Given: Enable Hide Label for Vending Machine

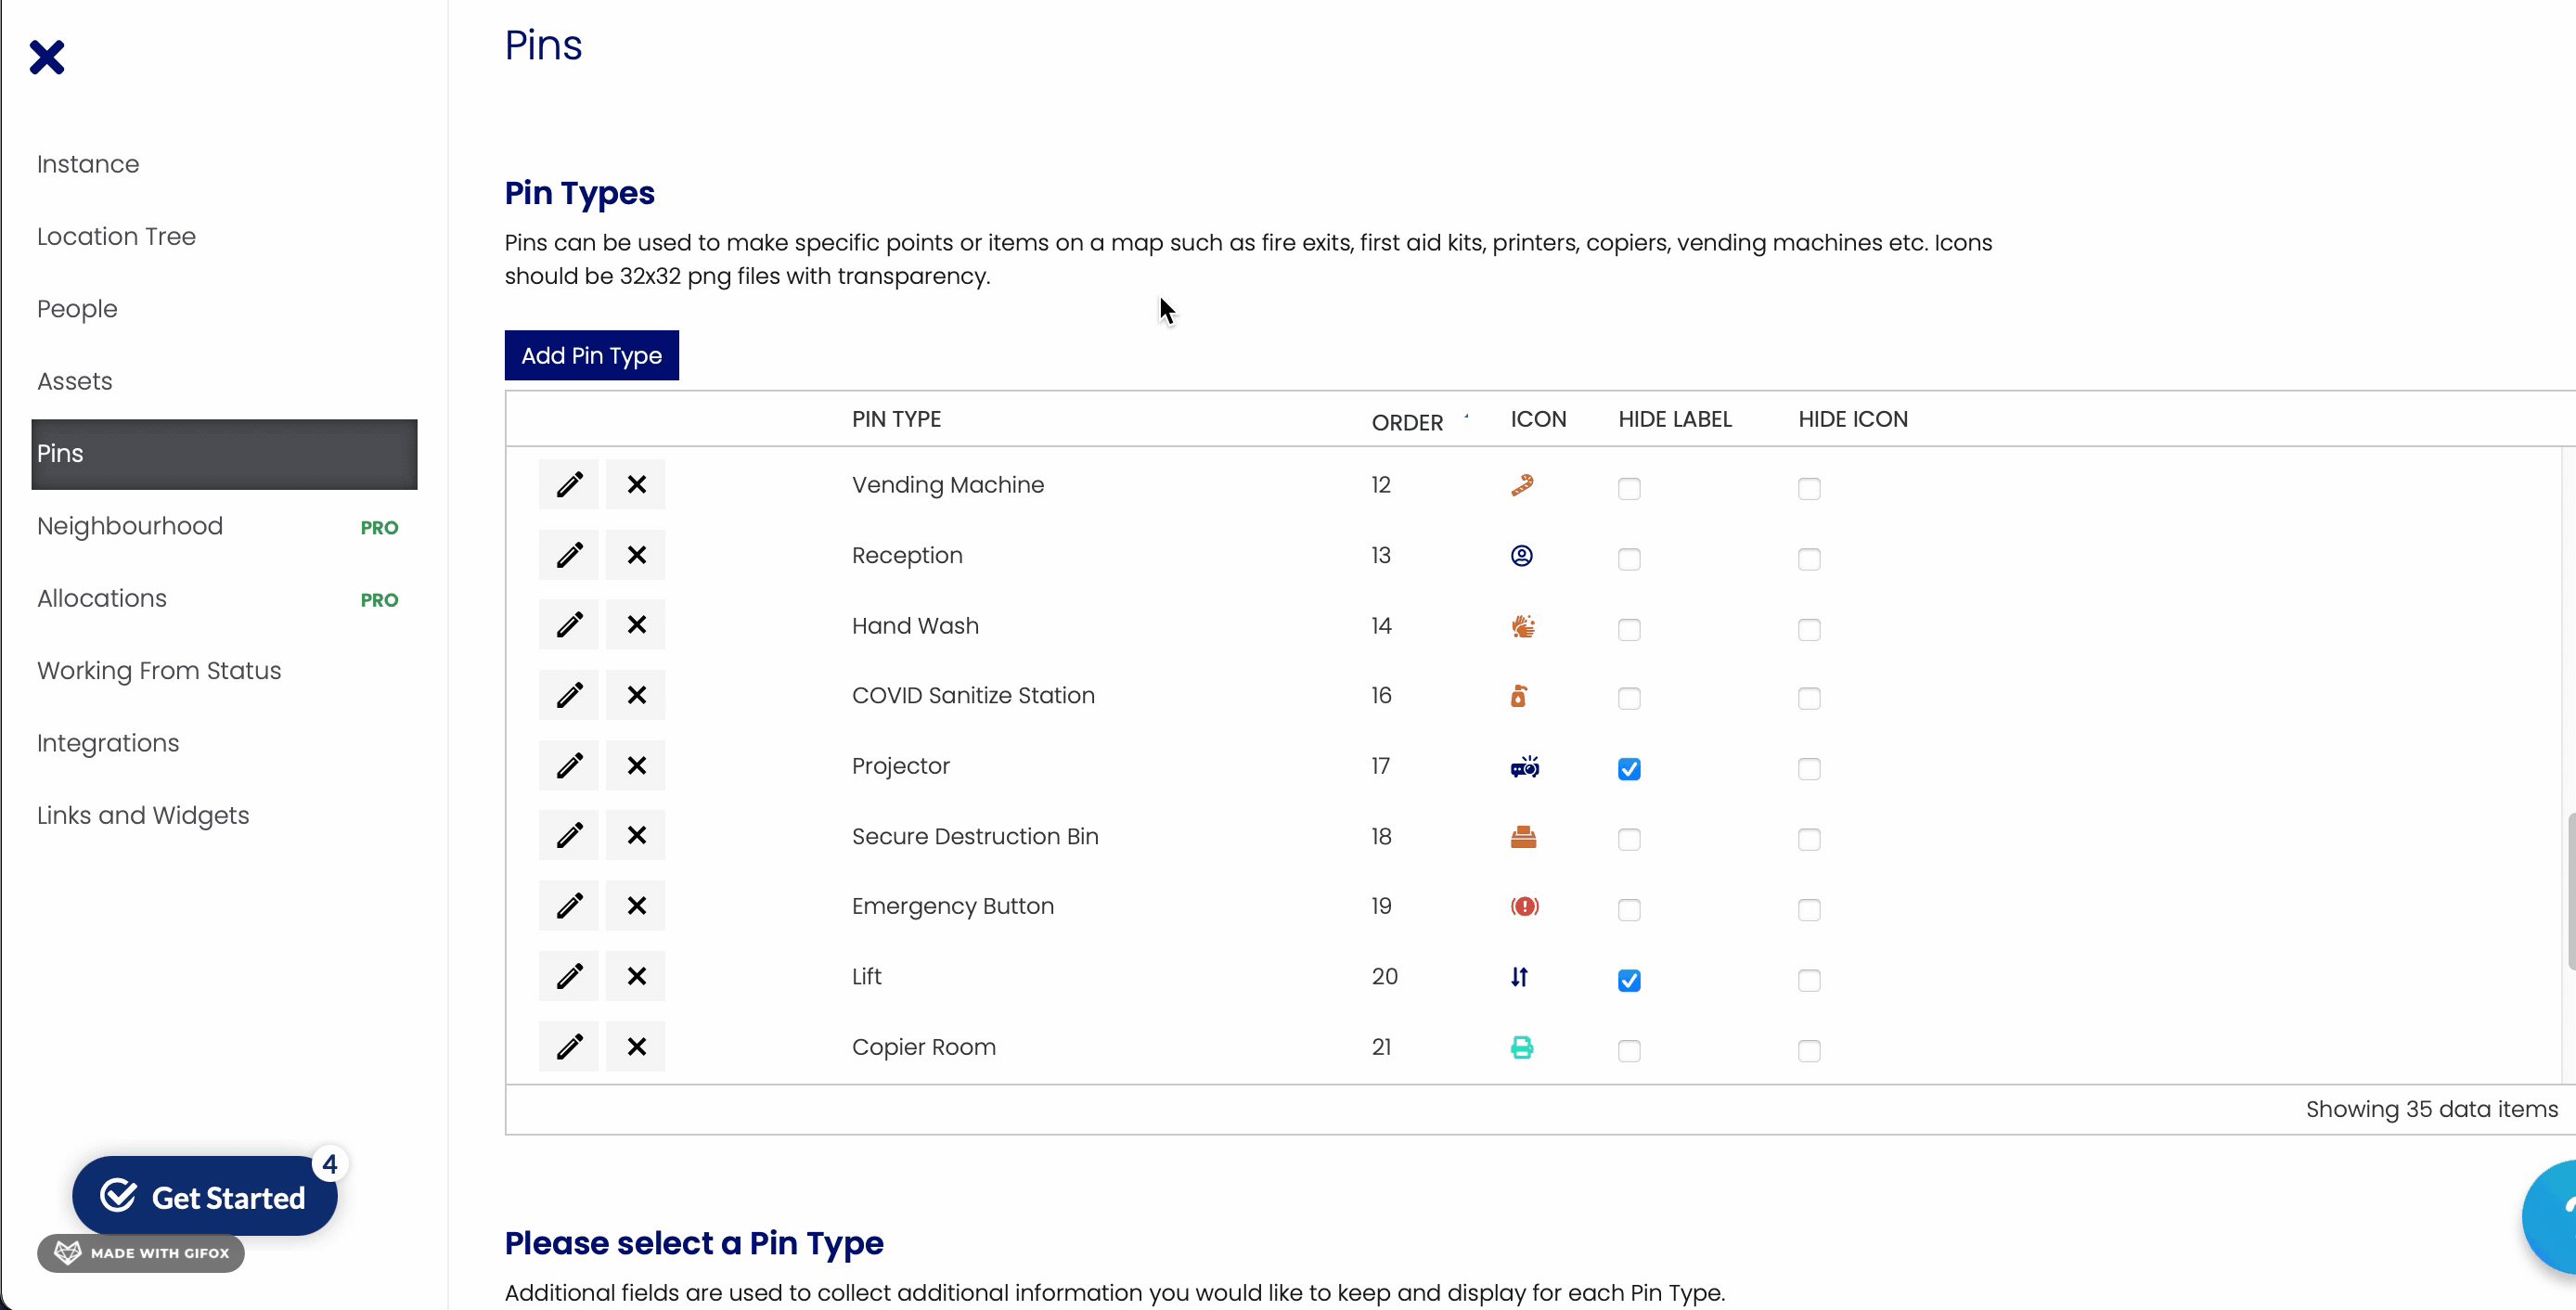Looking at the screenshot, I should click(x=1629, y=489).
